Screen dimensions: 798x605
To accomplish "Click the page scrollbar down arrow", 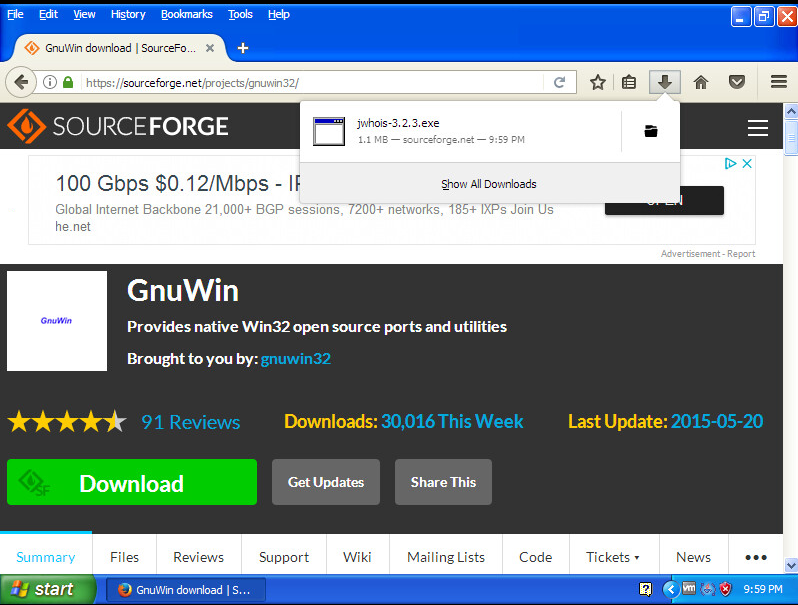I will [791, 565].
